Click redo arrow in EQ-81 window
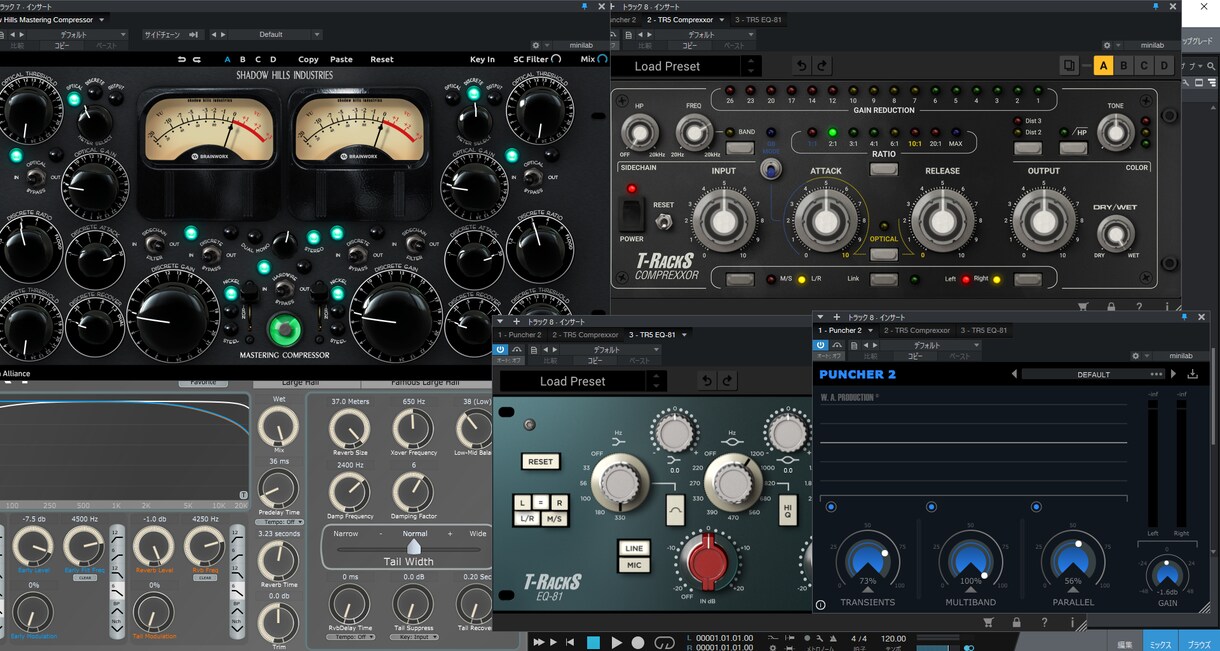The height and width of the screenshot is (651, 1220). pyautogui.click(x=728, y=381)
